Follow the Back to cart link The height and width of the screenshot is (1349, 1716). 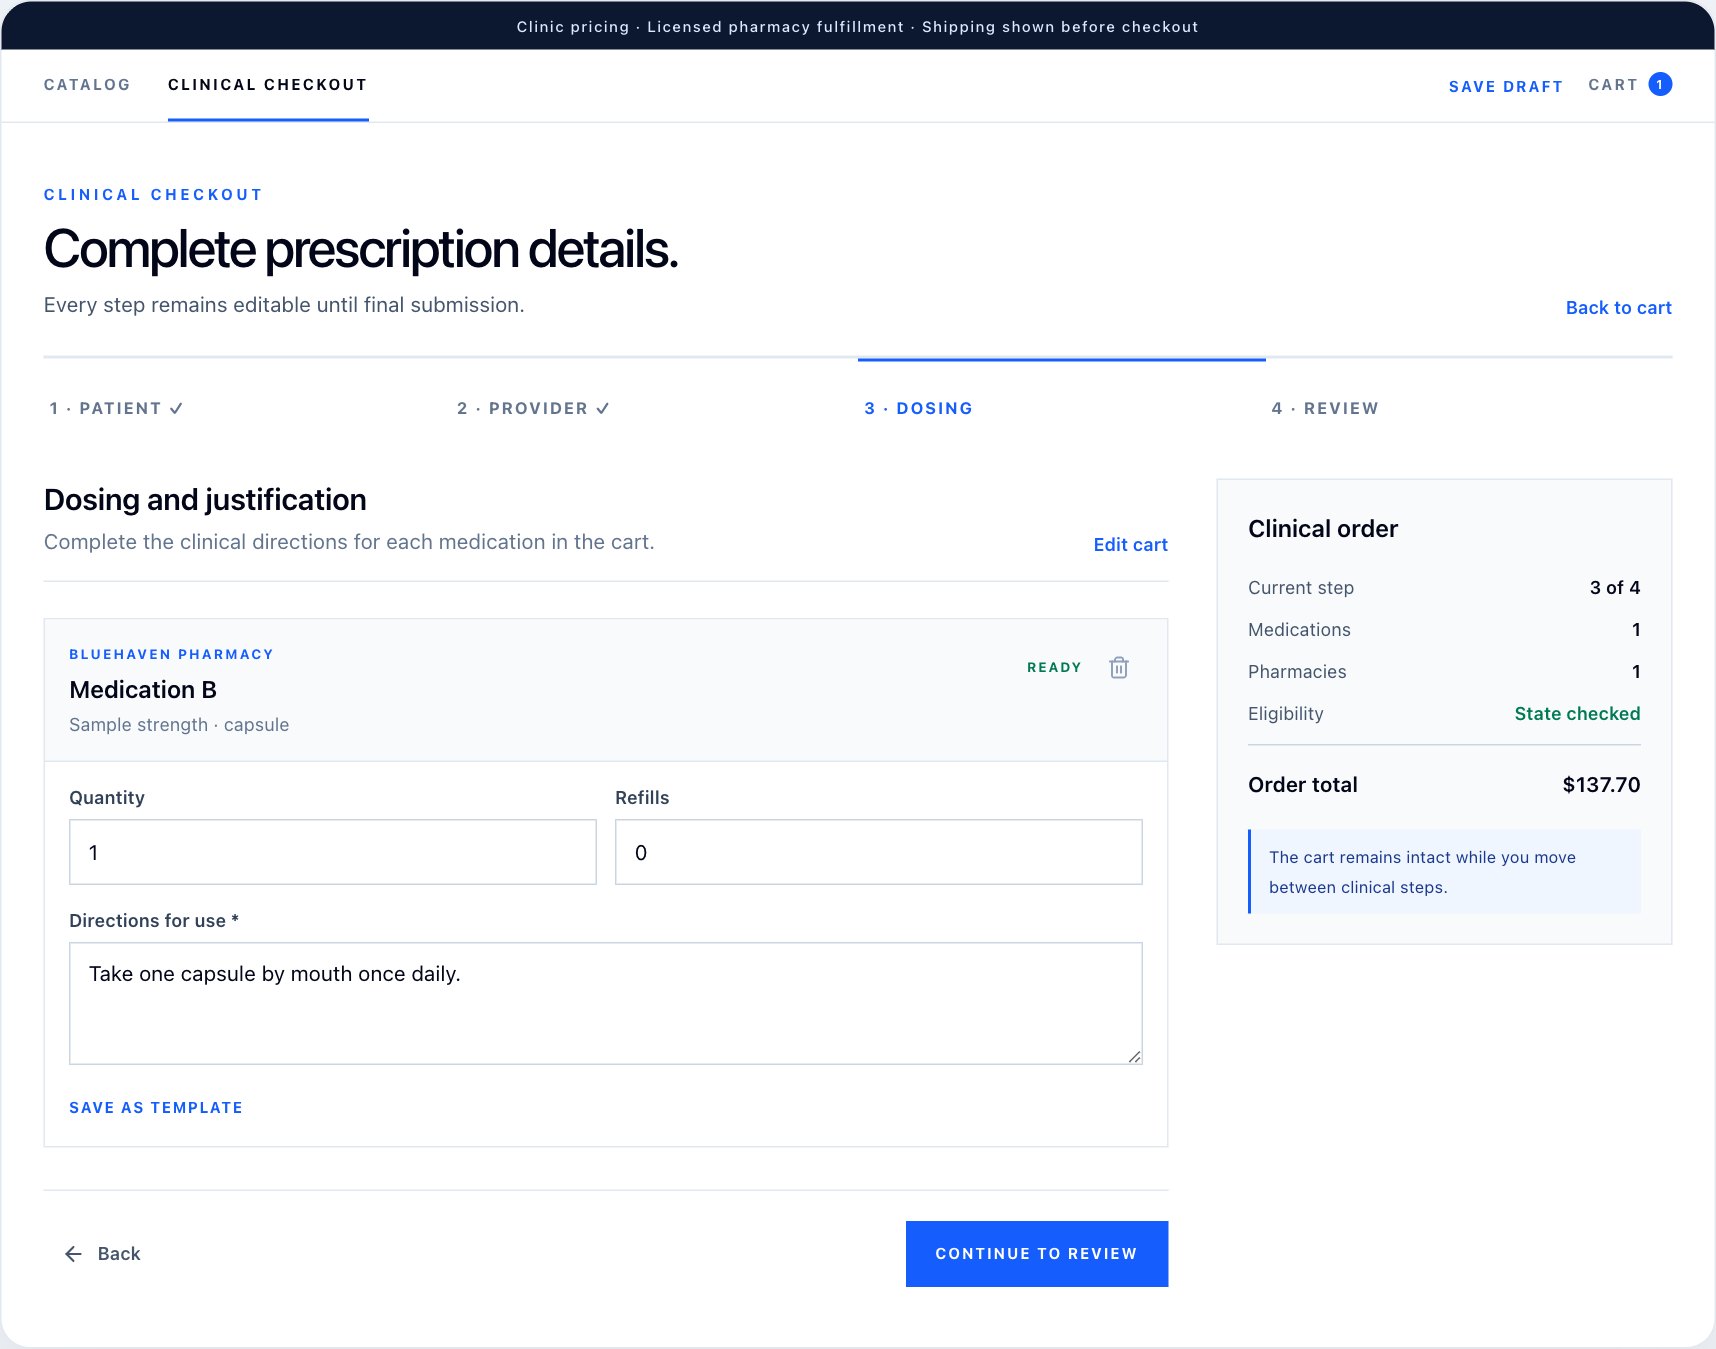coord(1618,307)
